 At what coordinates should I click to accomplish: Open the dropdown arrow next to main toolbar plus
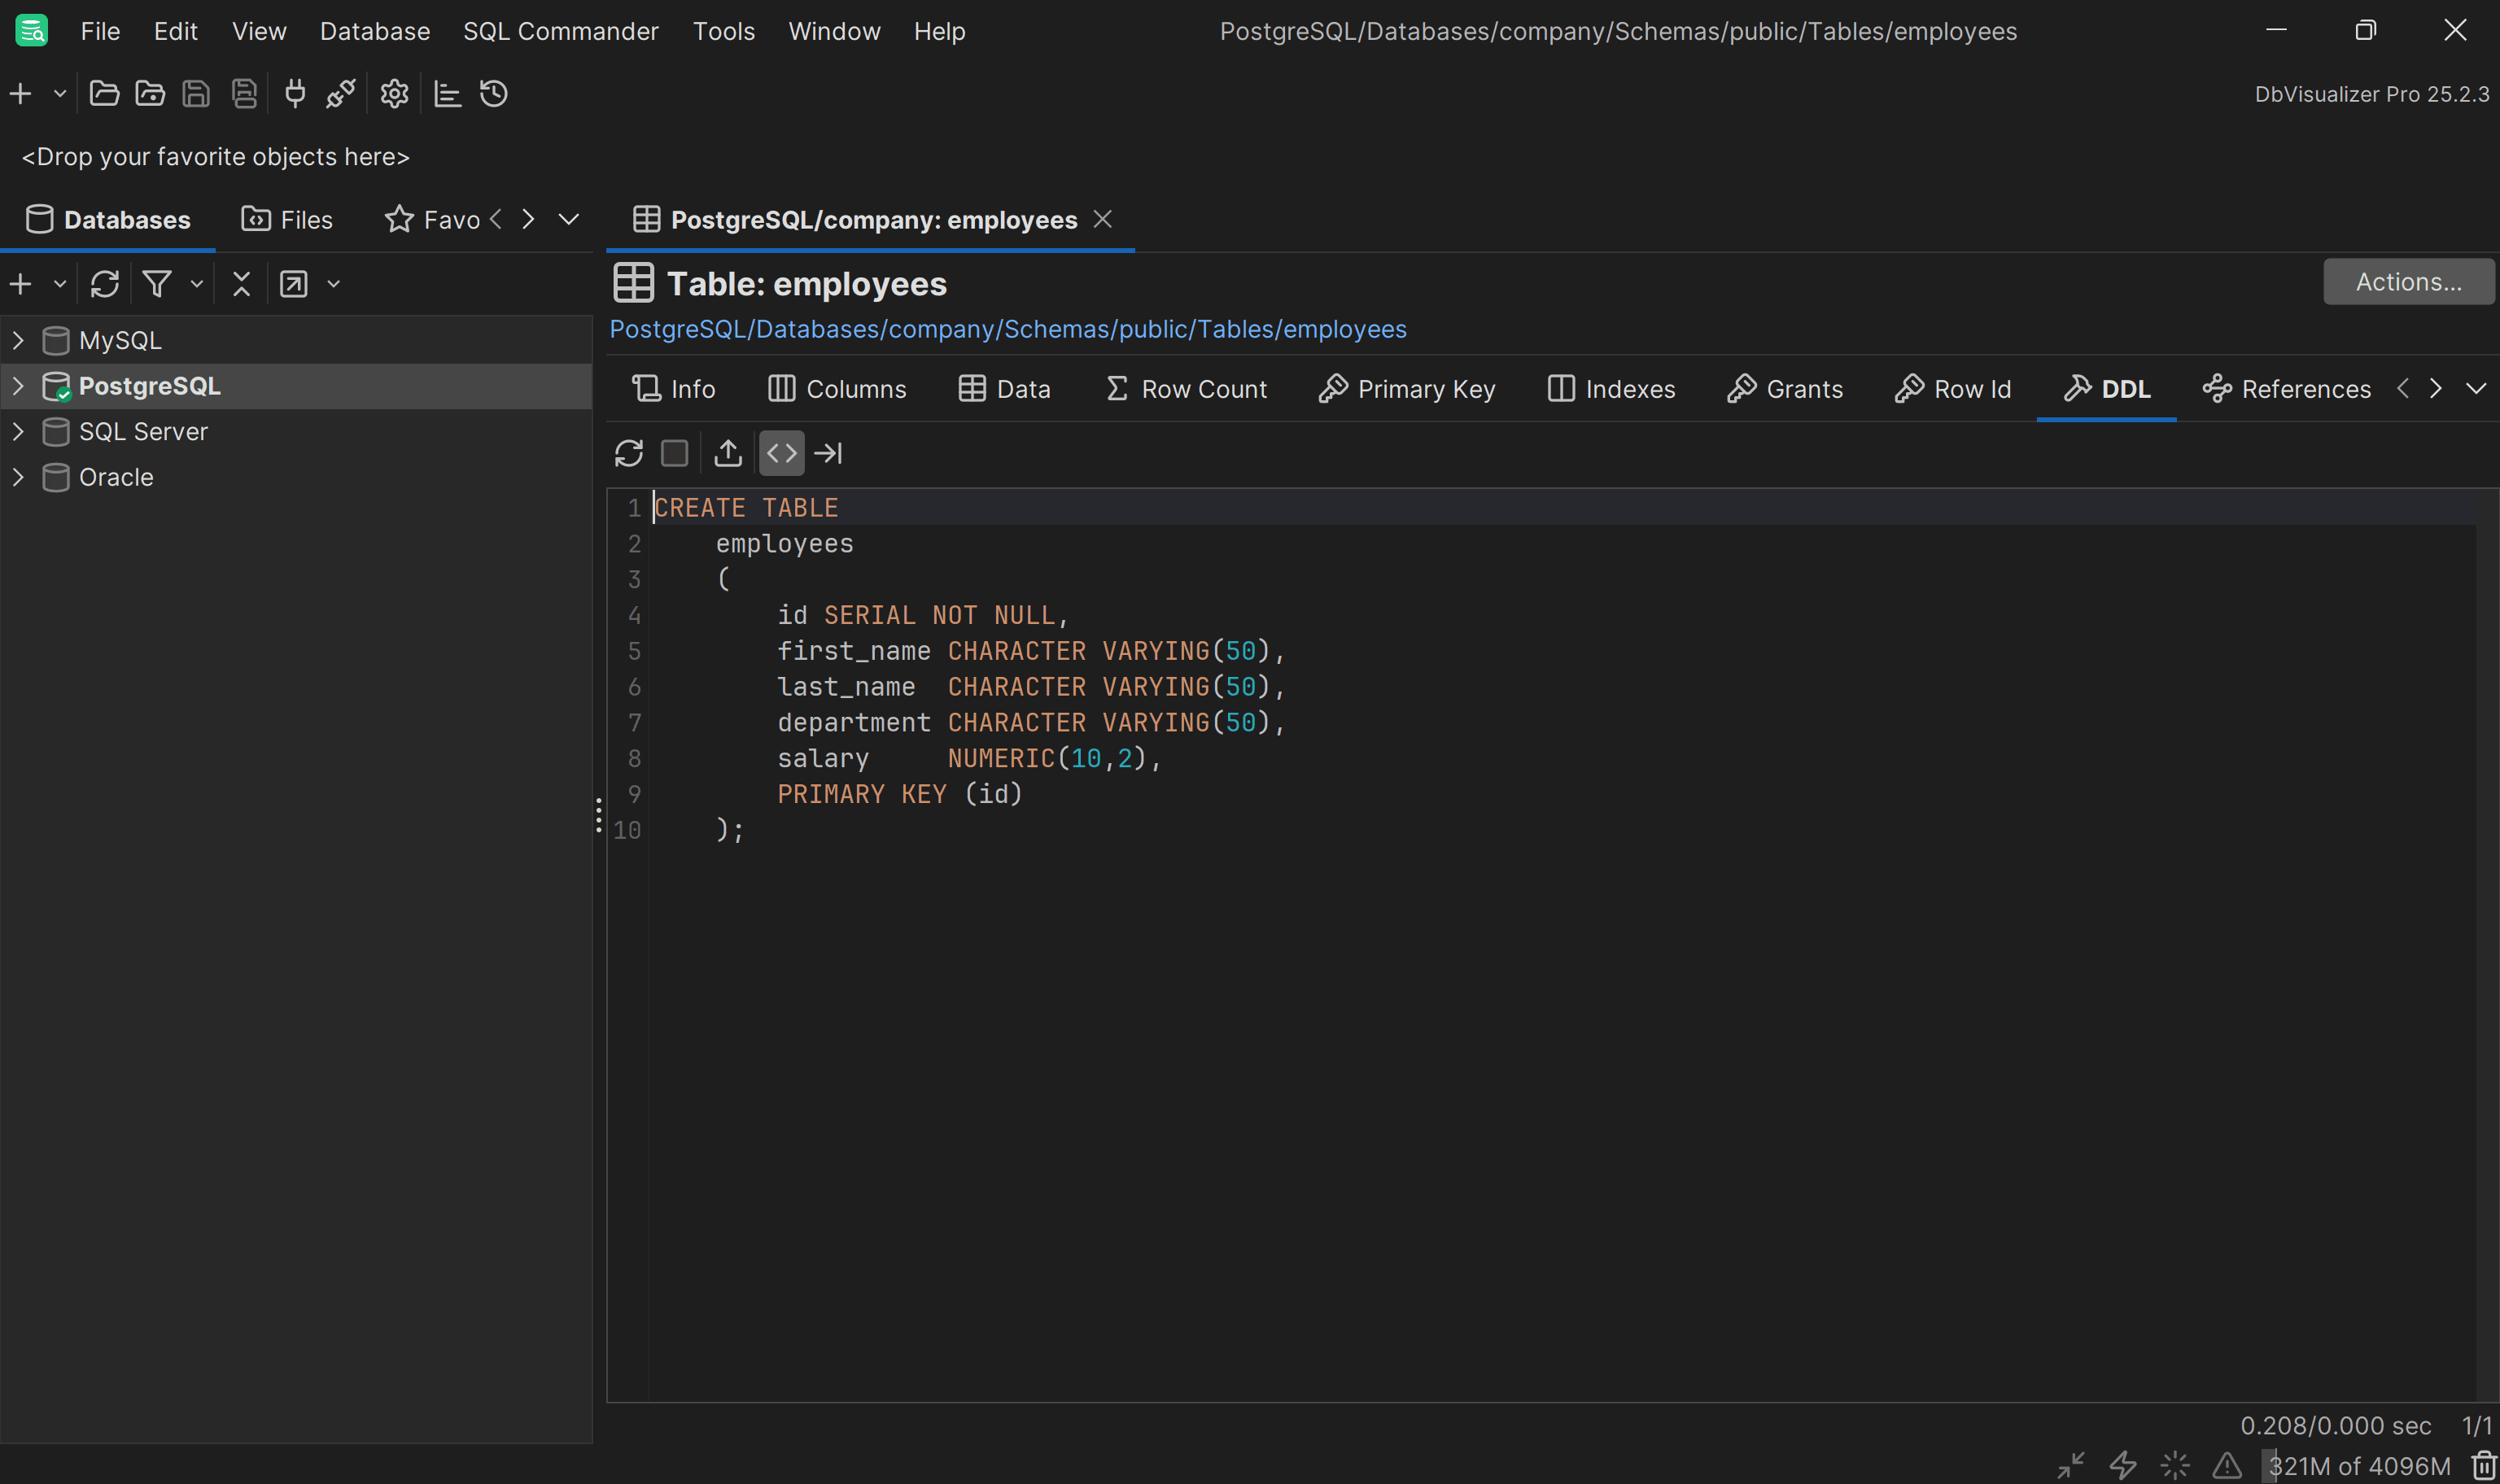[x=60, y=94]
